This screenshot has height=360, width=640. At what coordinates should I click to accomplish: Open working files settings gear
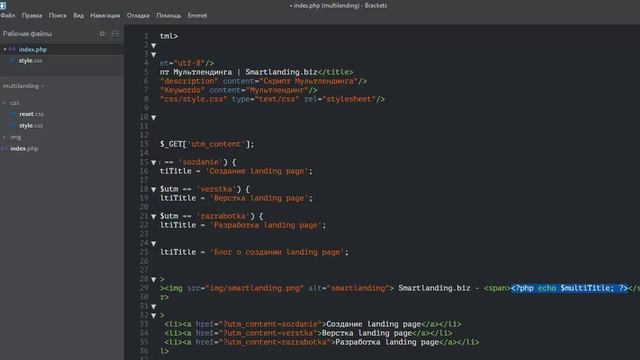pyautogui.click(x=102, y=34)
